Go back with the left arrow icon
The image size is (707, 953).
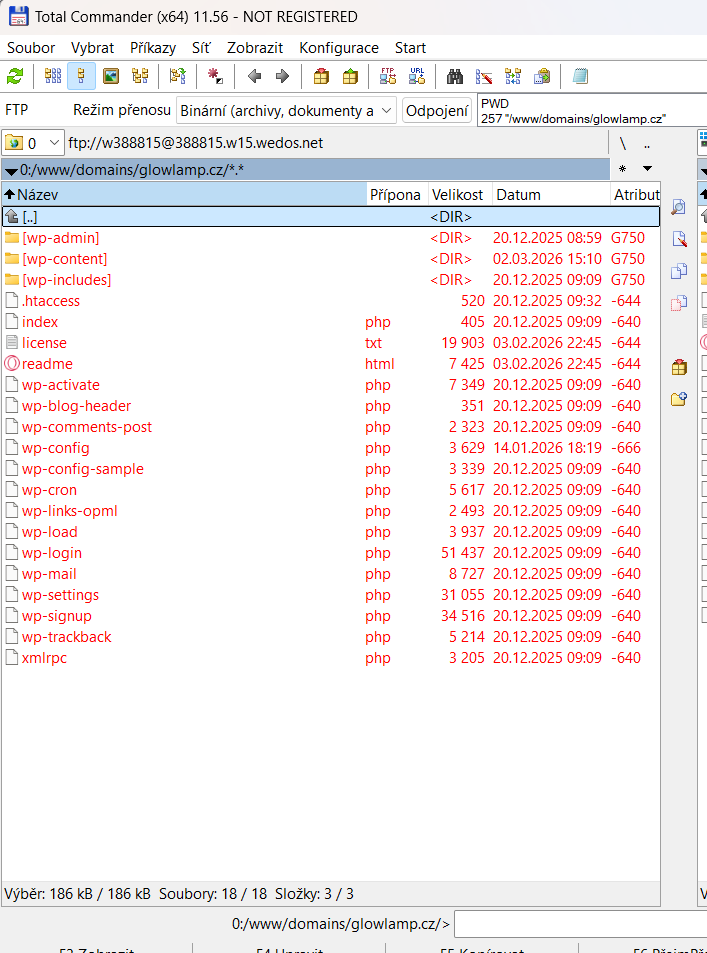click(x=254, y=76)
